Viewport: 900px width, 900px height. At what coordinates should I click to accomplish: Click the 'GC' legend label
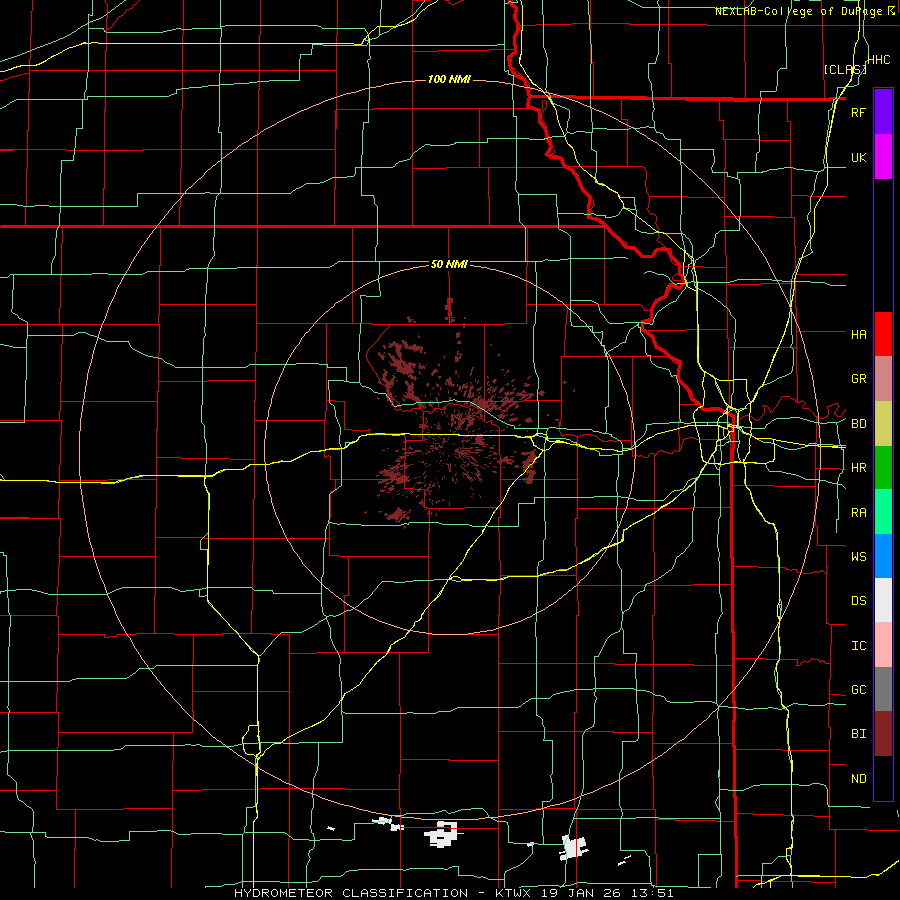click(858, 690)
